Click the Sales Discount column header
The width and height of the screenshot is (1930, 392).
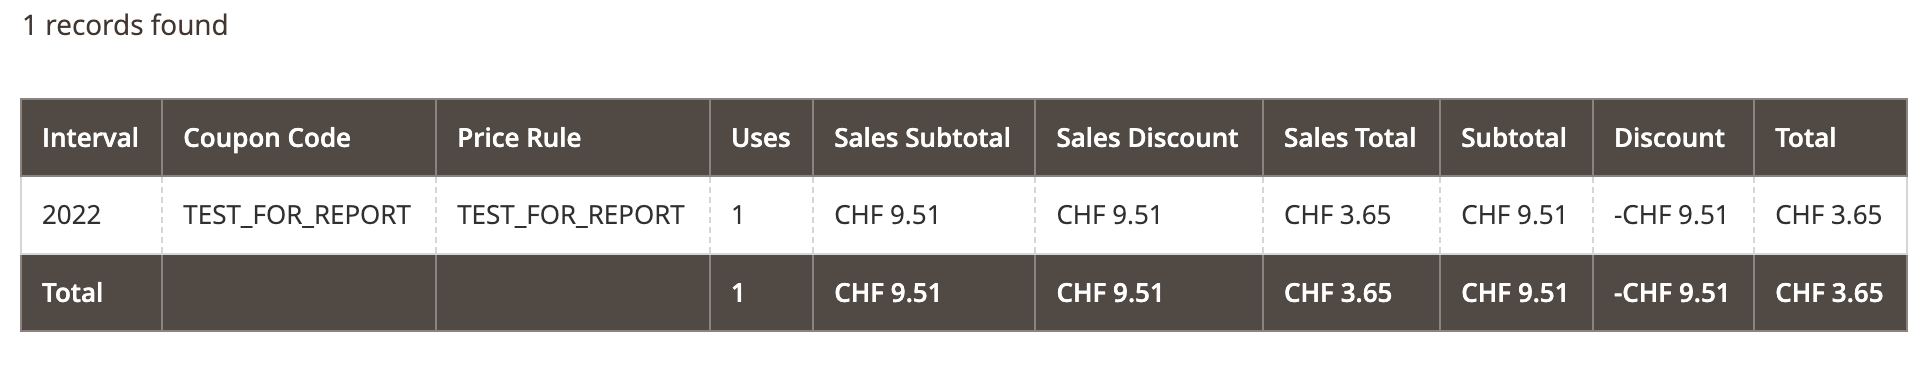1148,138
